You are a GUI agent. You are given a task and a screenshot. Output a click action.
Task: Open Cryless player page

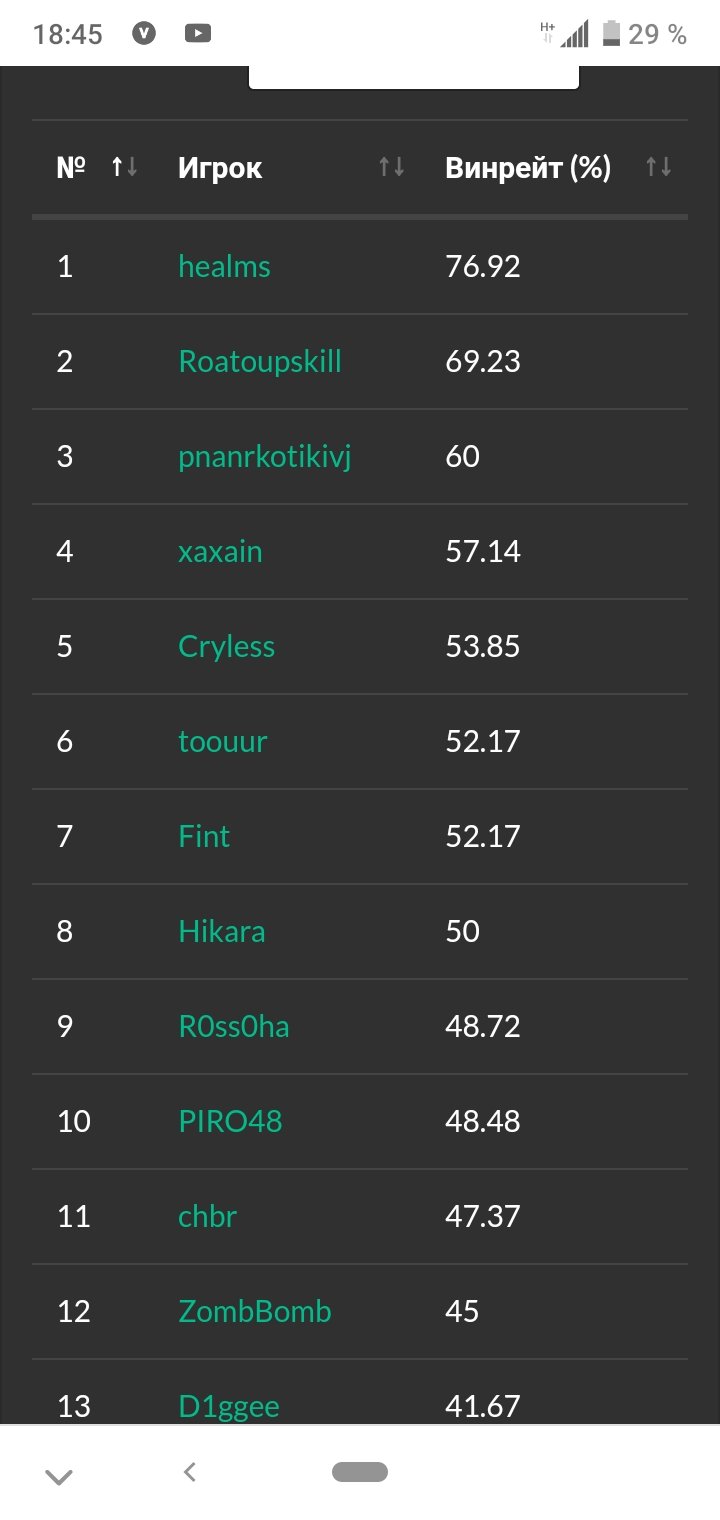[226, 647]
